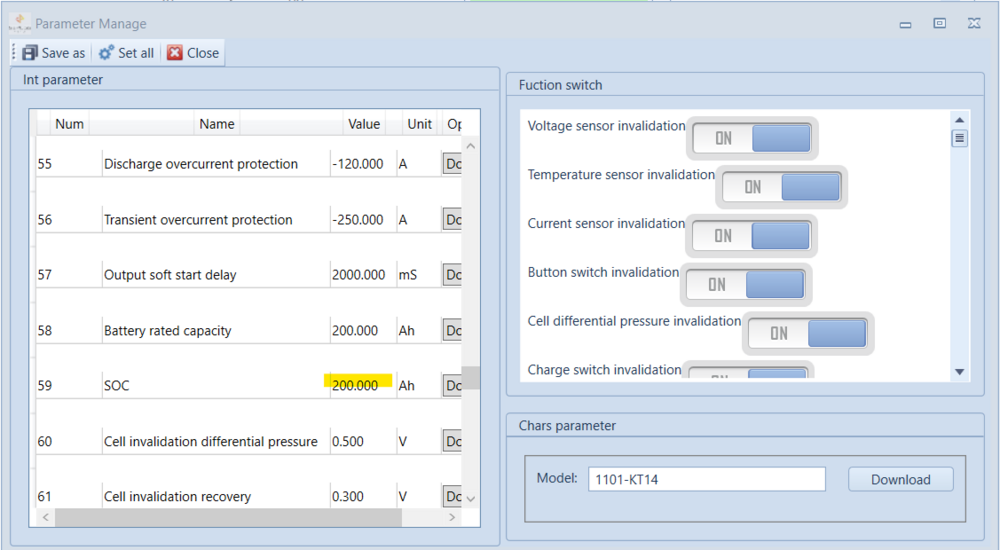The height and width of the screenshot is (550, 1000).
Task: Toggle Temperature sensor invalidation switch
Action: 781,187
